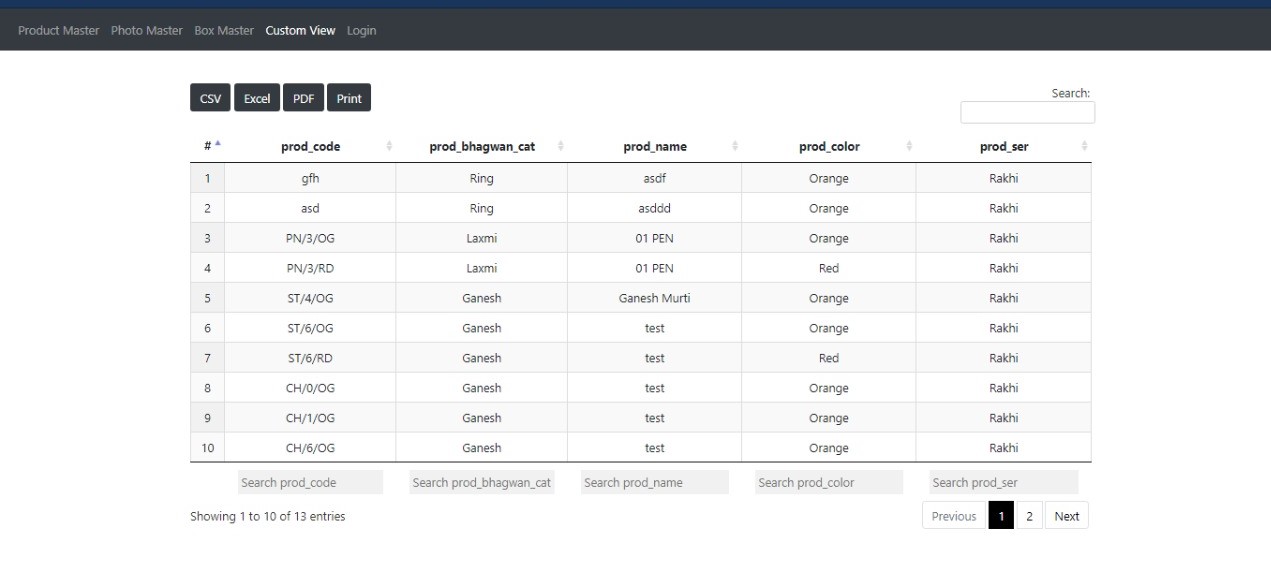Click the Search prod_code filter field

[310, 482]
